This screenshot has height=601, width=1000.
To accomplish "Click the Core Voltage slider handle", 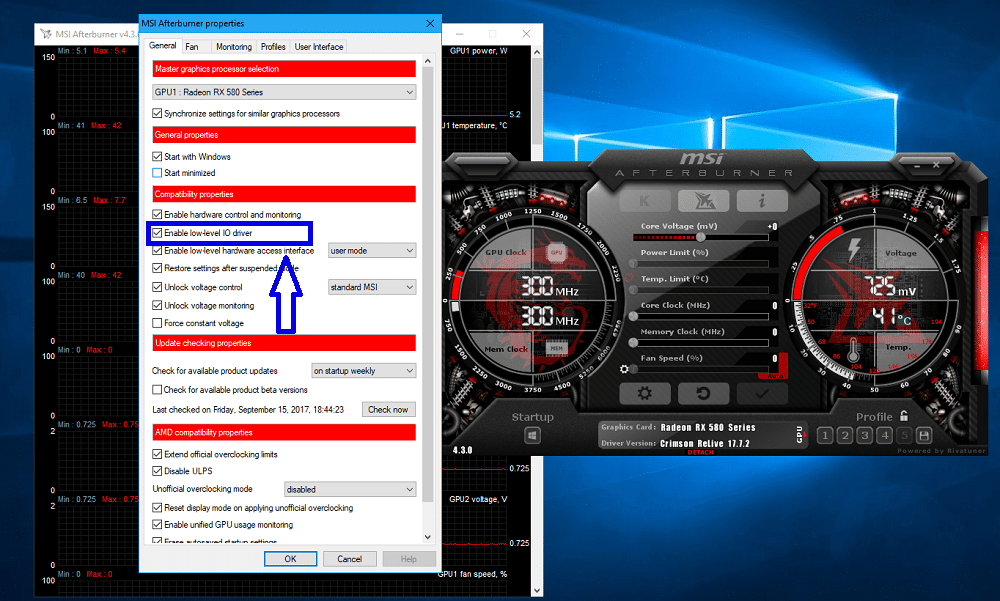I will point(701,237).
